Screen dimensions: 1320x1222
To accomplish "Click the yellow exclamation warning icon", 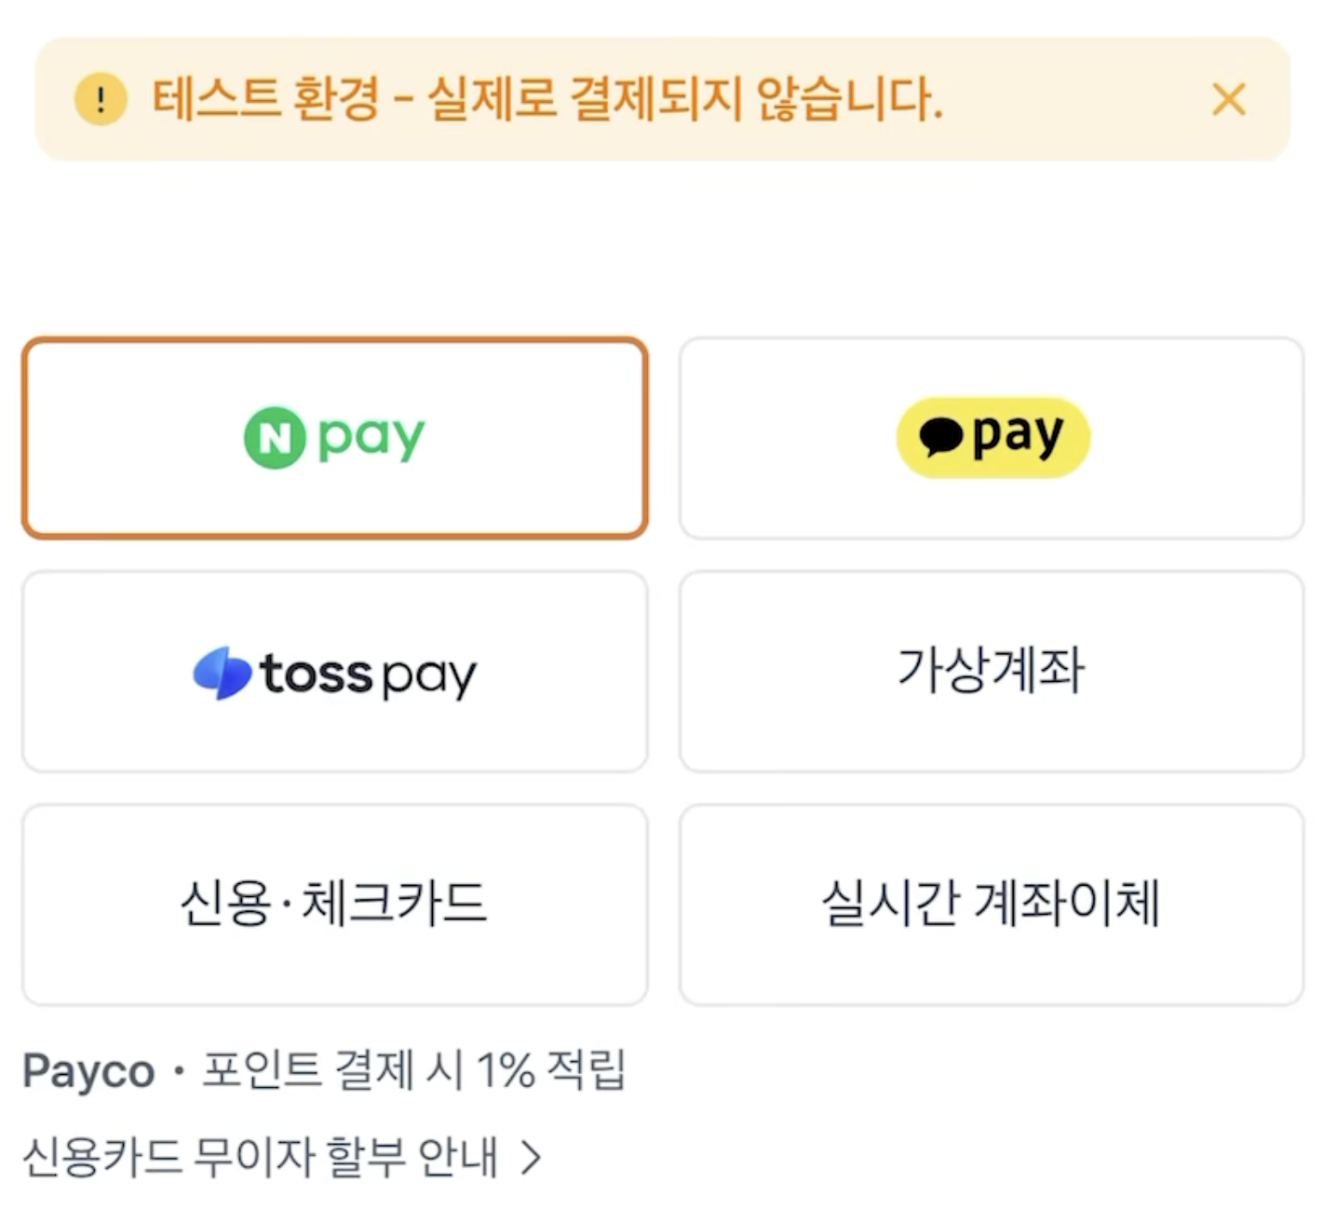I will click(x=101, y=99).
